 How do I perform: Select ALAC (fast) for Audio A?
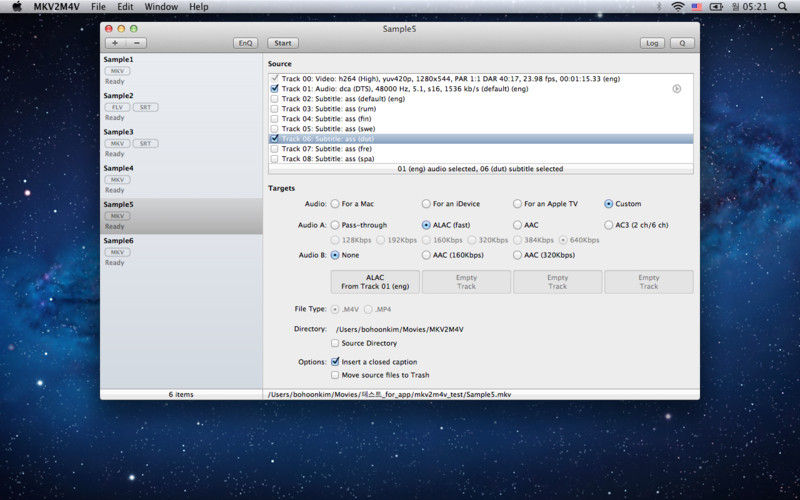pos(426,225)
